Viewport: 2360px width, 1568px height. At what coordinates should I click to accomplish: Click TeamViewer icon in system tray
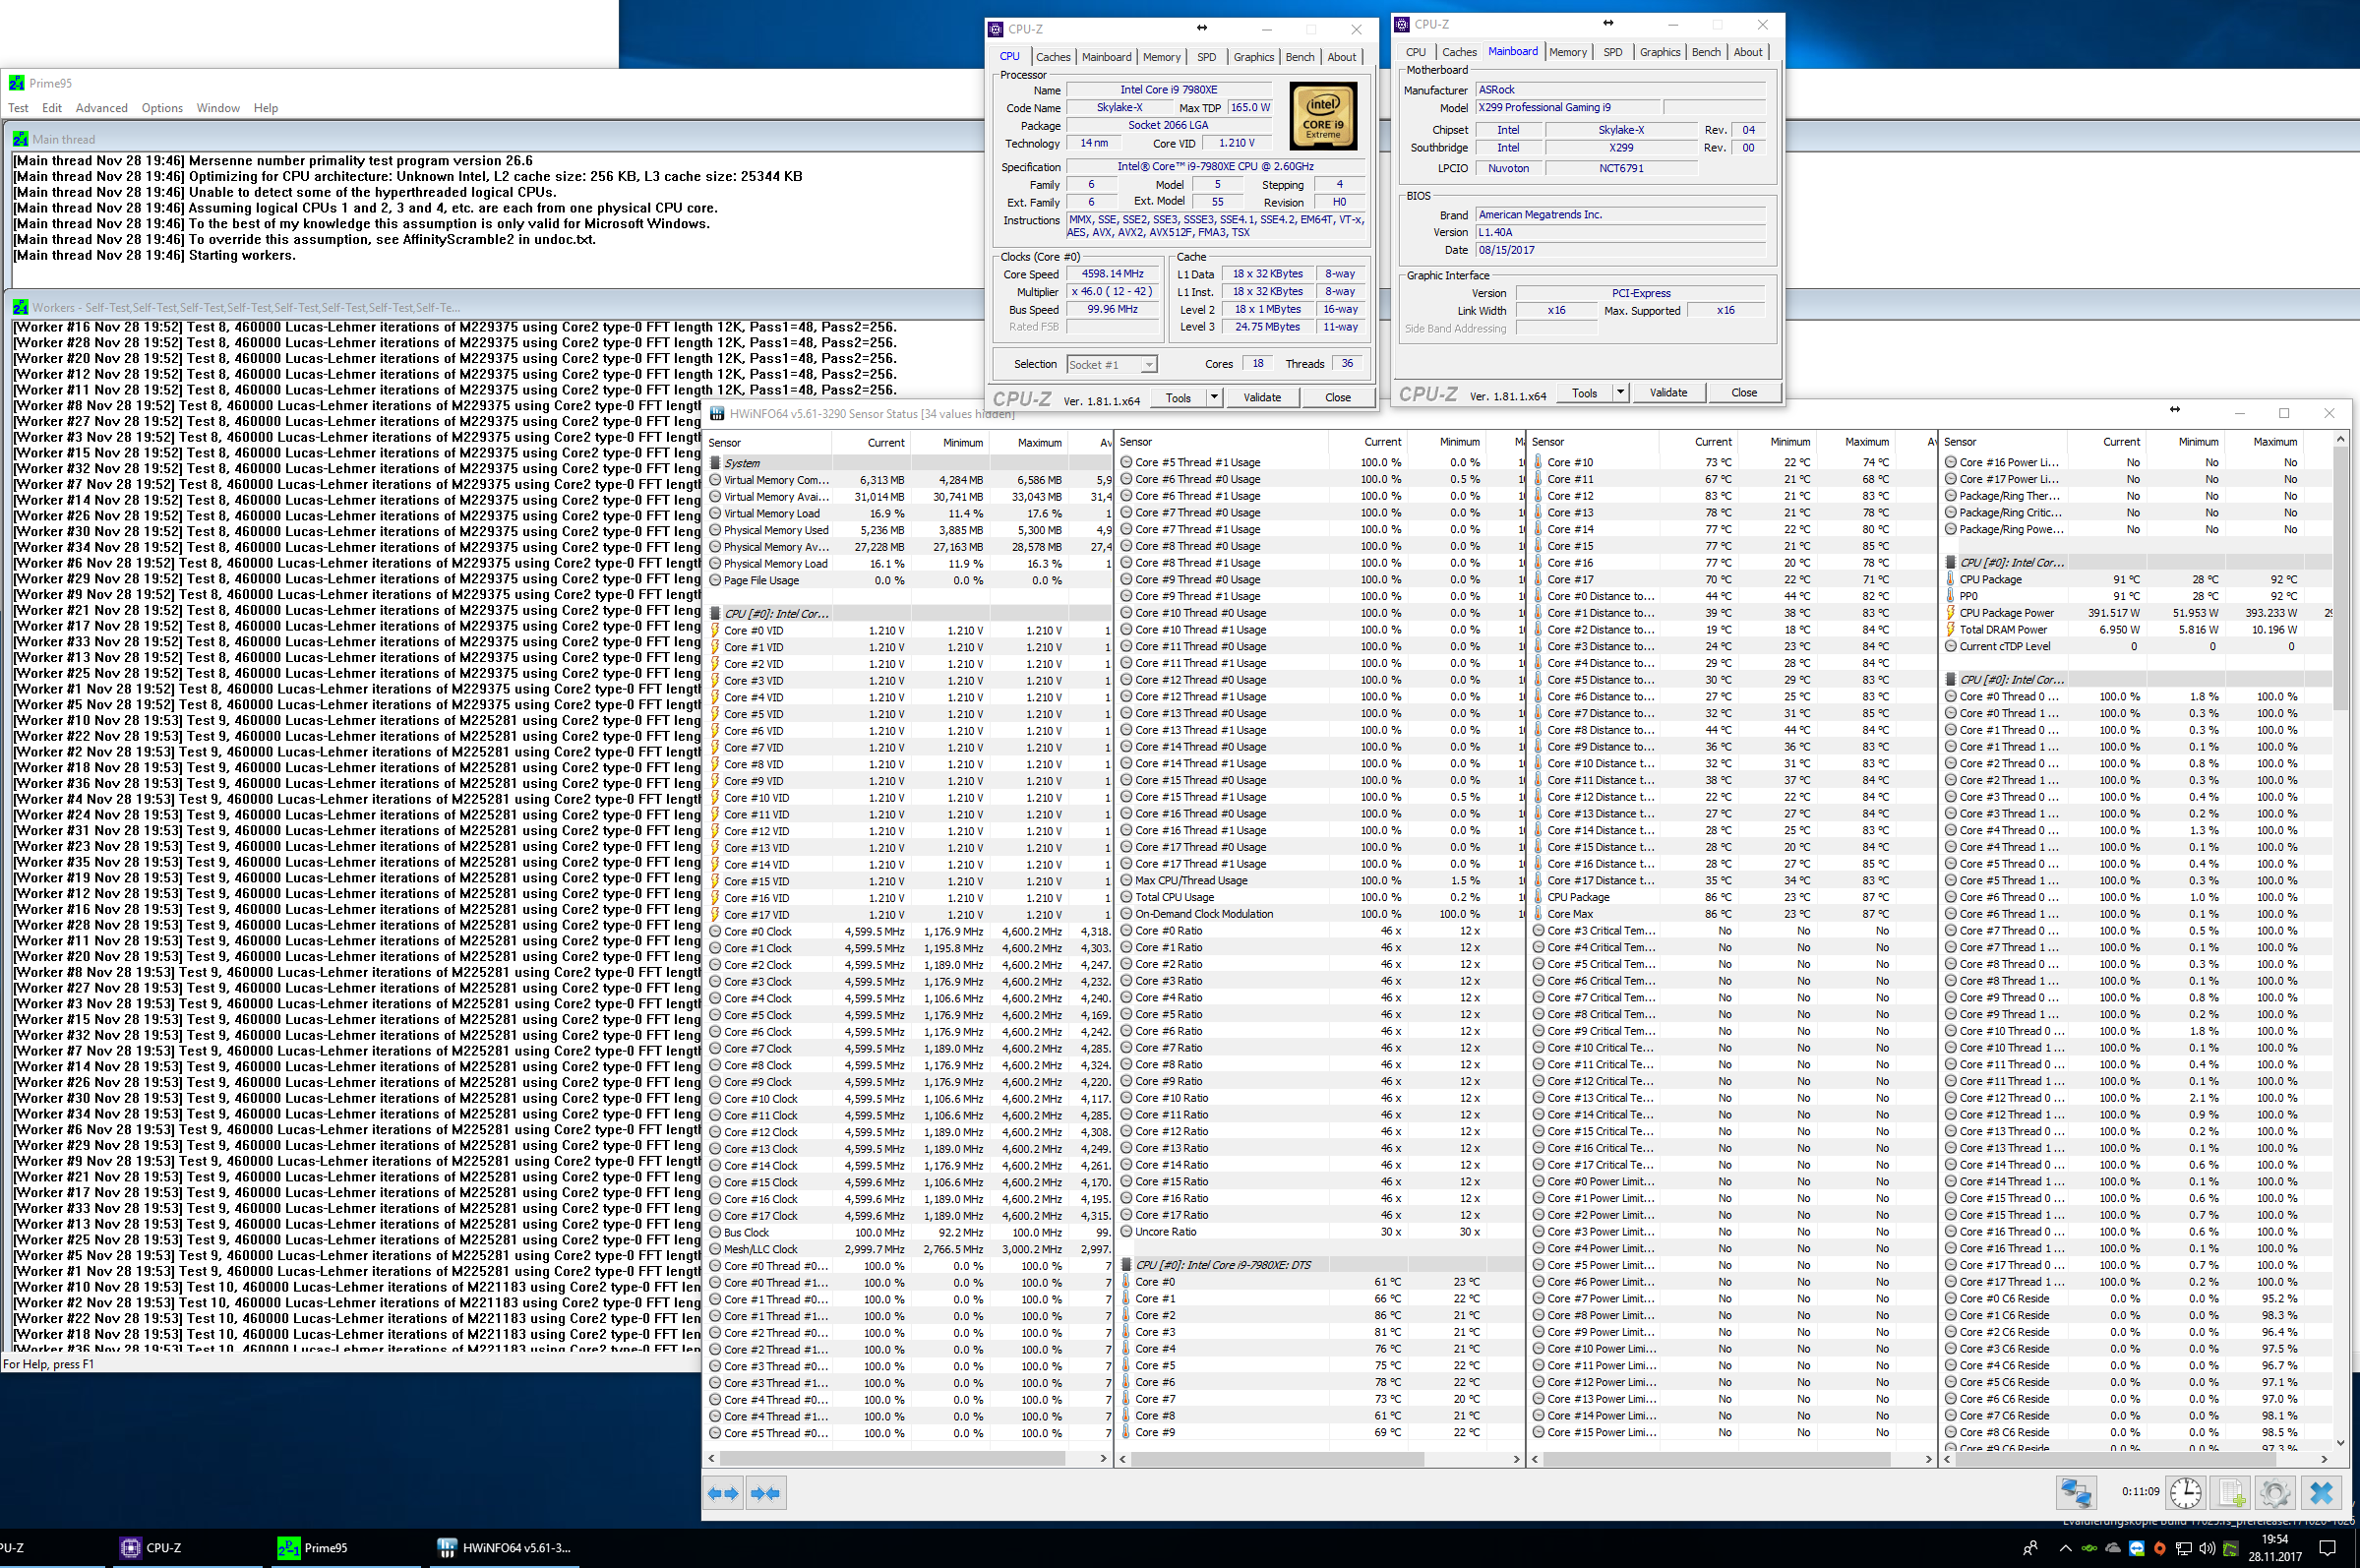pyautogui.click(x=2136, y=1548)
